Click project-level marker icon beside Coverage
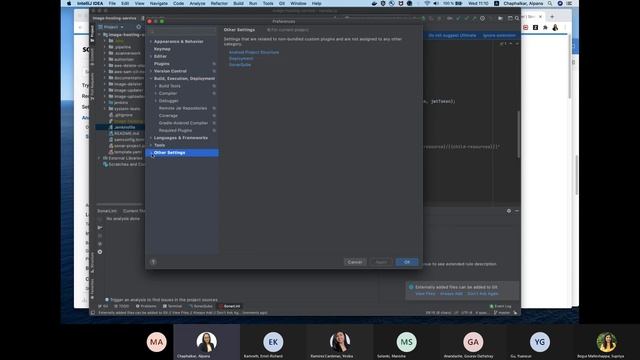This screenshot has height=360, width=640. (x=214, y=116)
